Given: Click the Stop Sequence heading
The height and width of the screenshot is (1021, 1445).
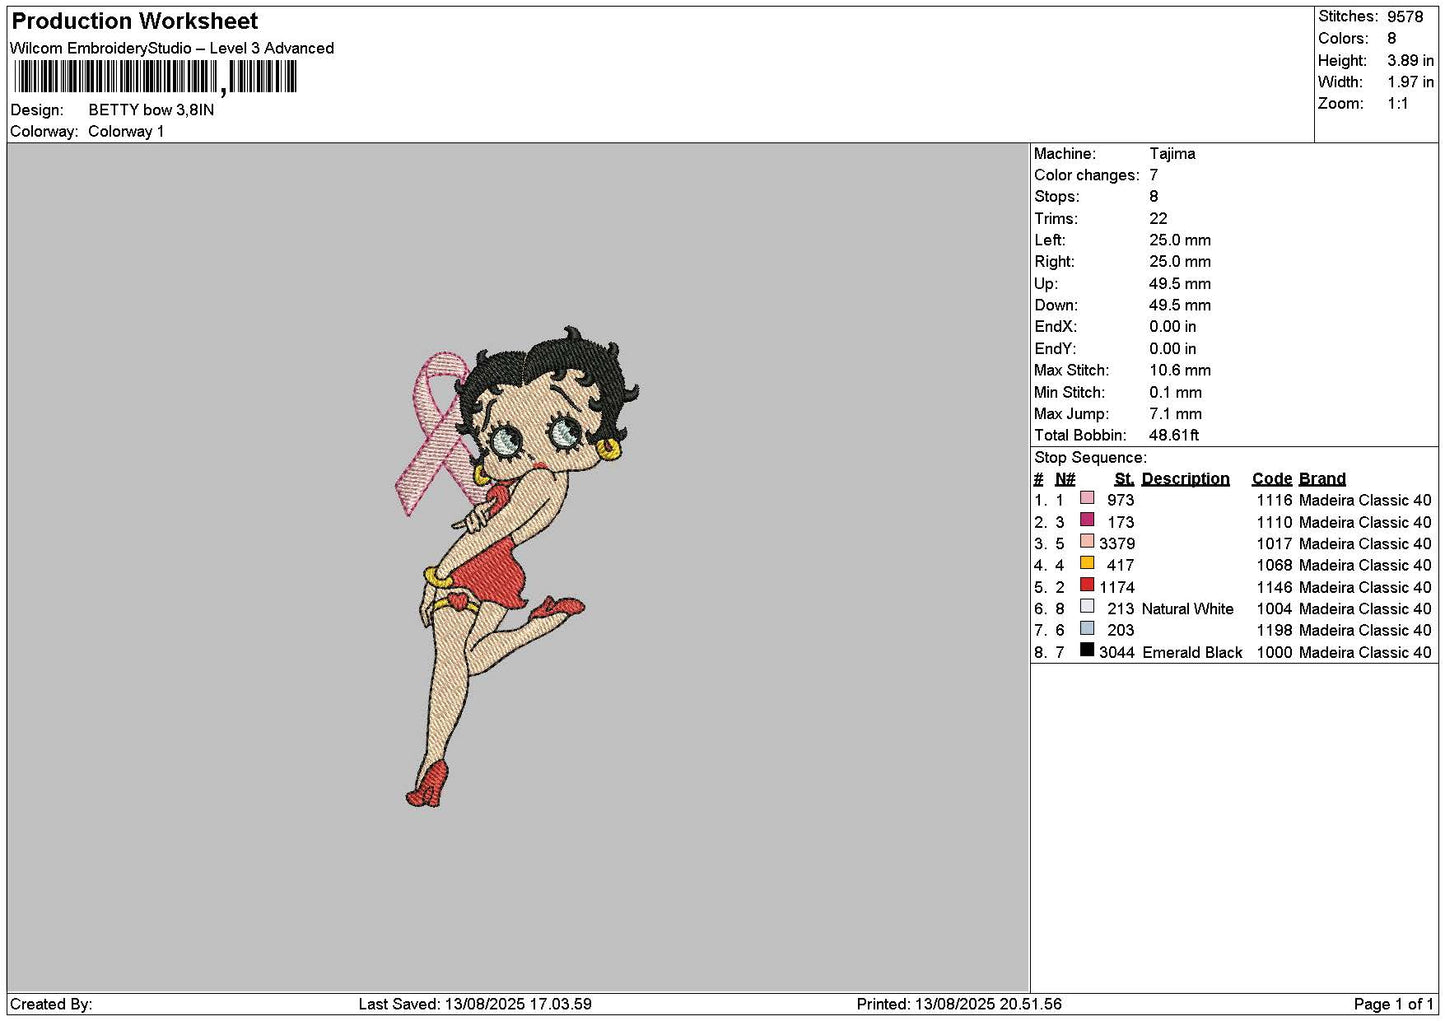Looking at the screenshot, I should (1090, 458).
